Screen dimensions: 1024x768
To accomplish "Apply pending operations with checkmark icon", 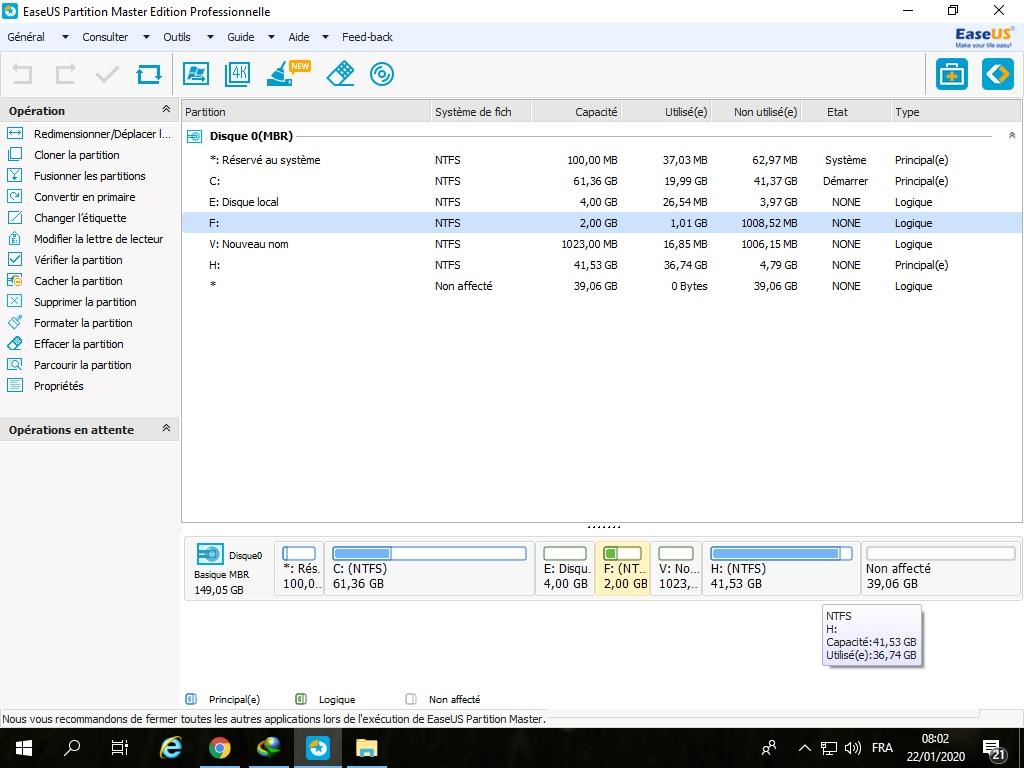I will [107, 74].
